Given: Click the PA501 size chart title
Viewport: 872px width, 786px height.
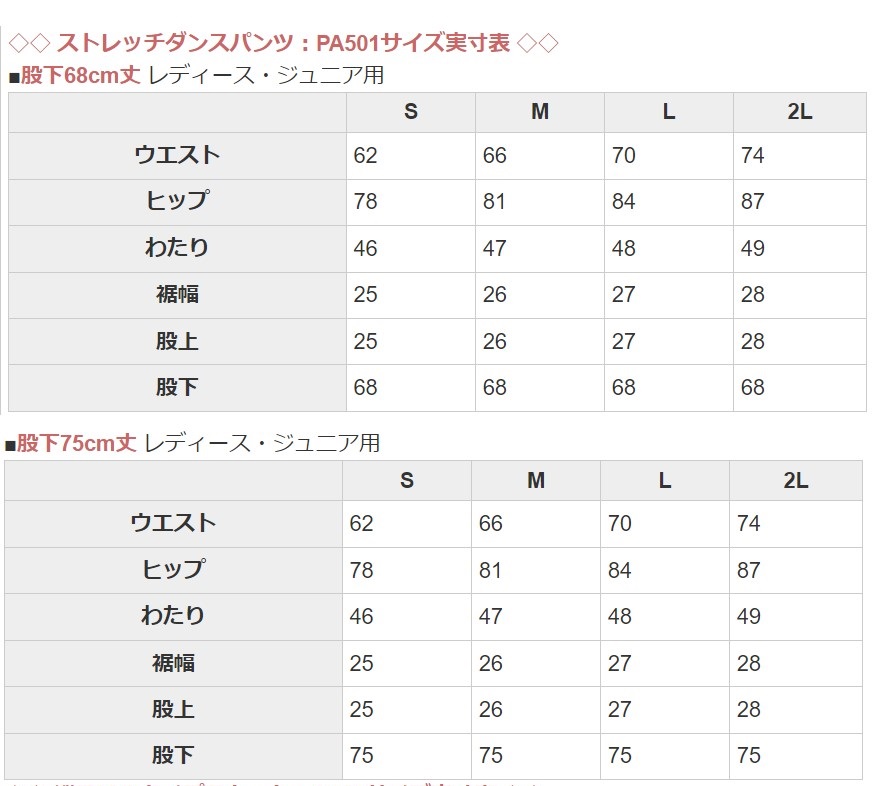Looking at the screenshot, I should (x=284, y=43).
